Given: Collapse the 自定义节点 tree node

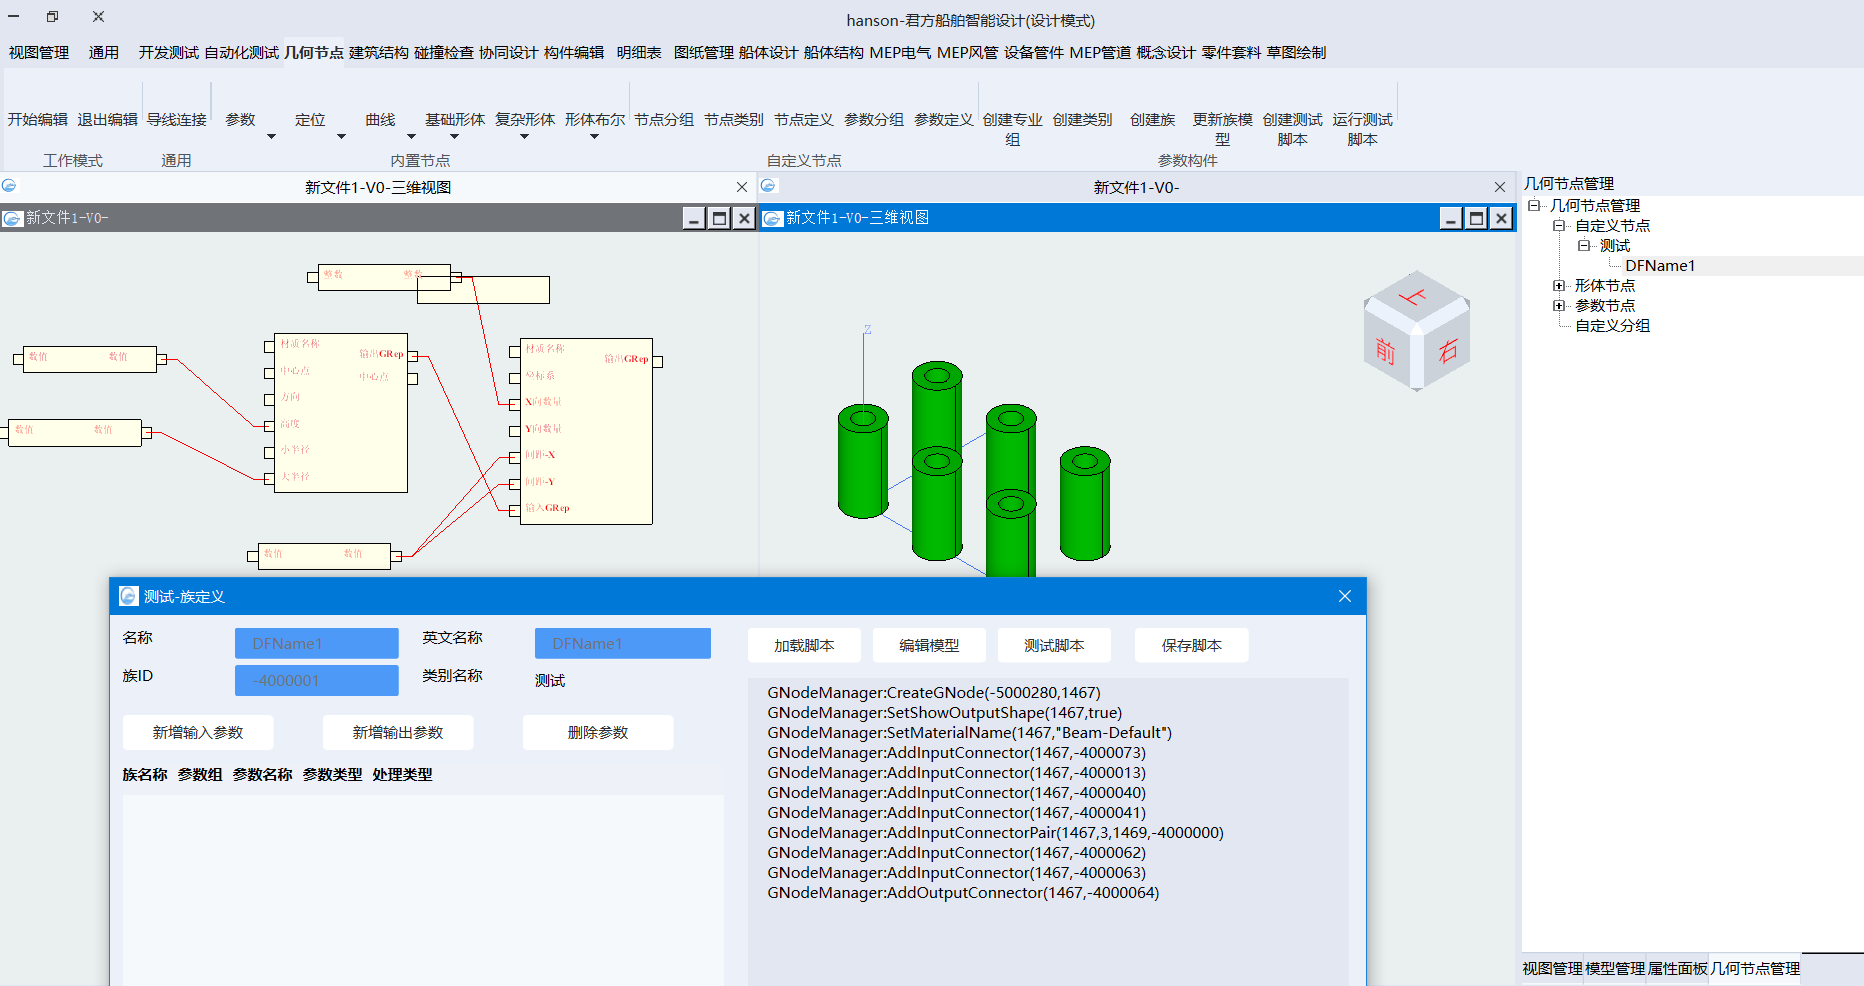Looking at the screenshot, I should coord(1558,226).
